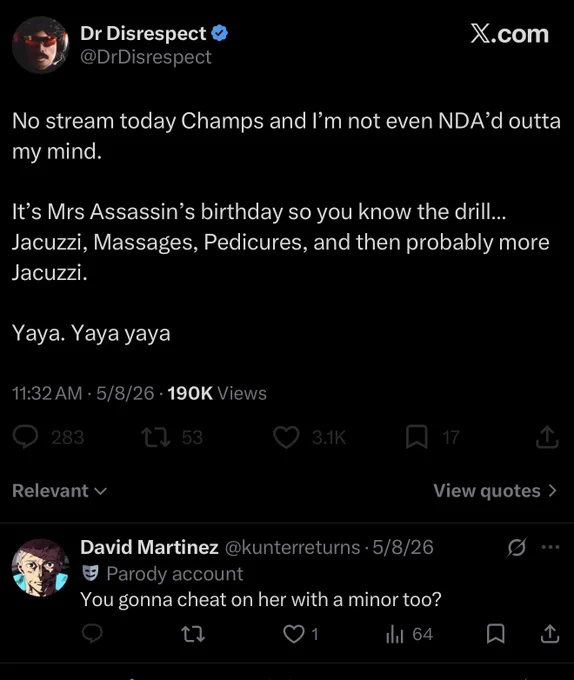Screen dimensions: 574x680
Task: Open the 190K Views count
Action: 217,393
